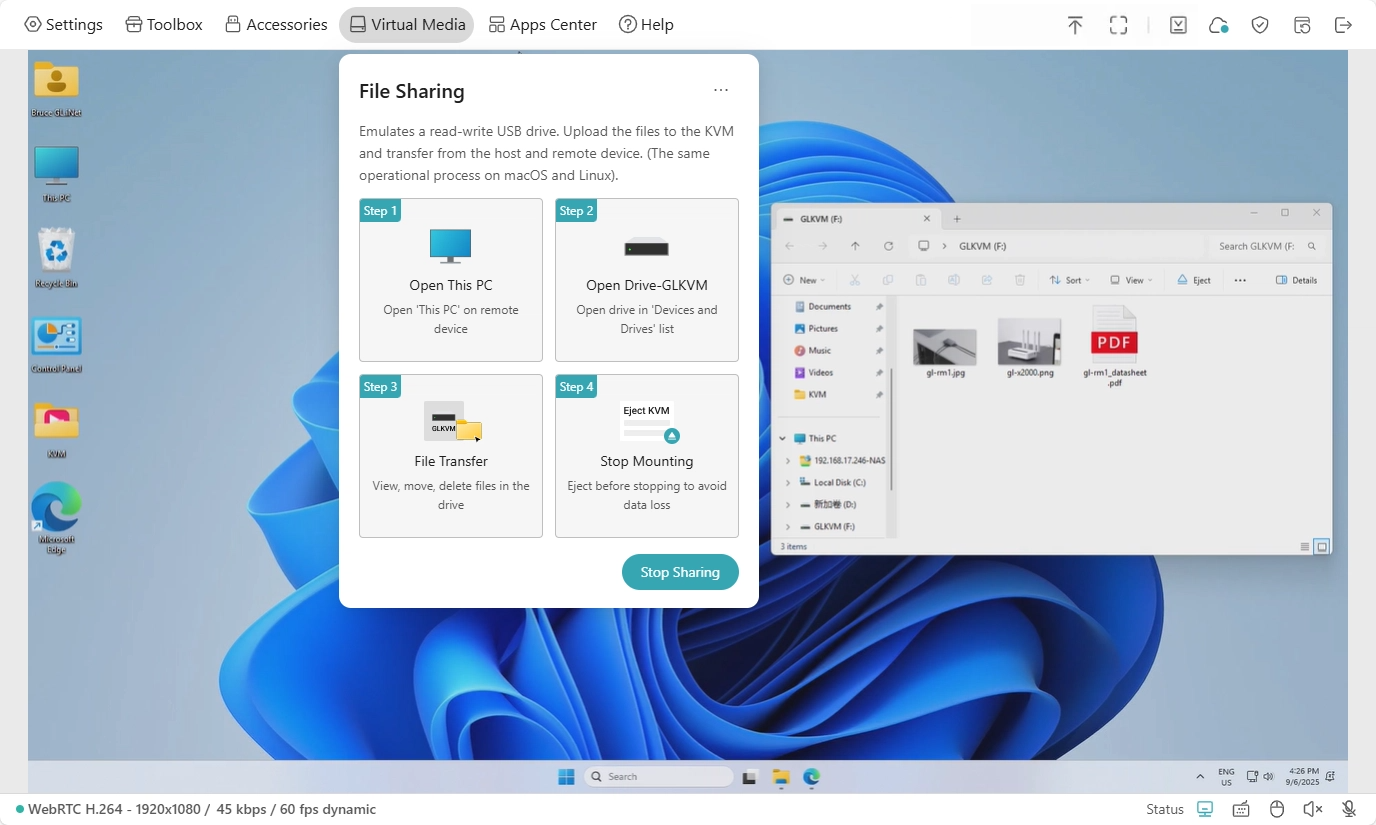Click Step 3 File Transfer card
The height and width of the screenshot is (825, 1376).
[x=451, y=456]
